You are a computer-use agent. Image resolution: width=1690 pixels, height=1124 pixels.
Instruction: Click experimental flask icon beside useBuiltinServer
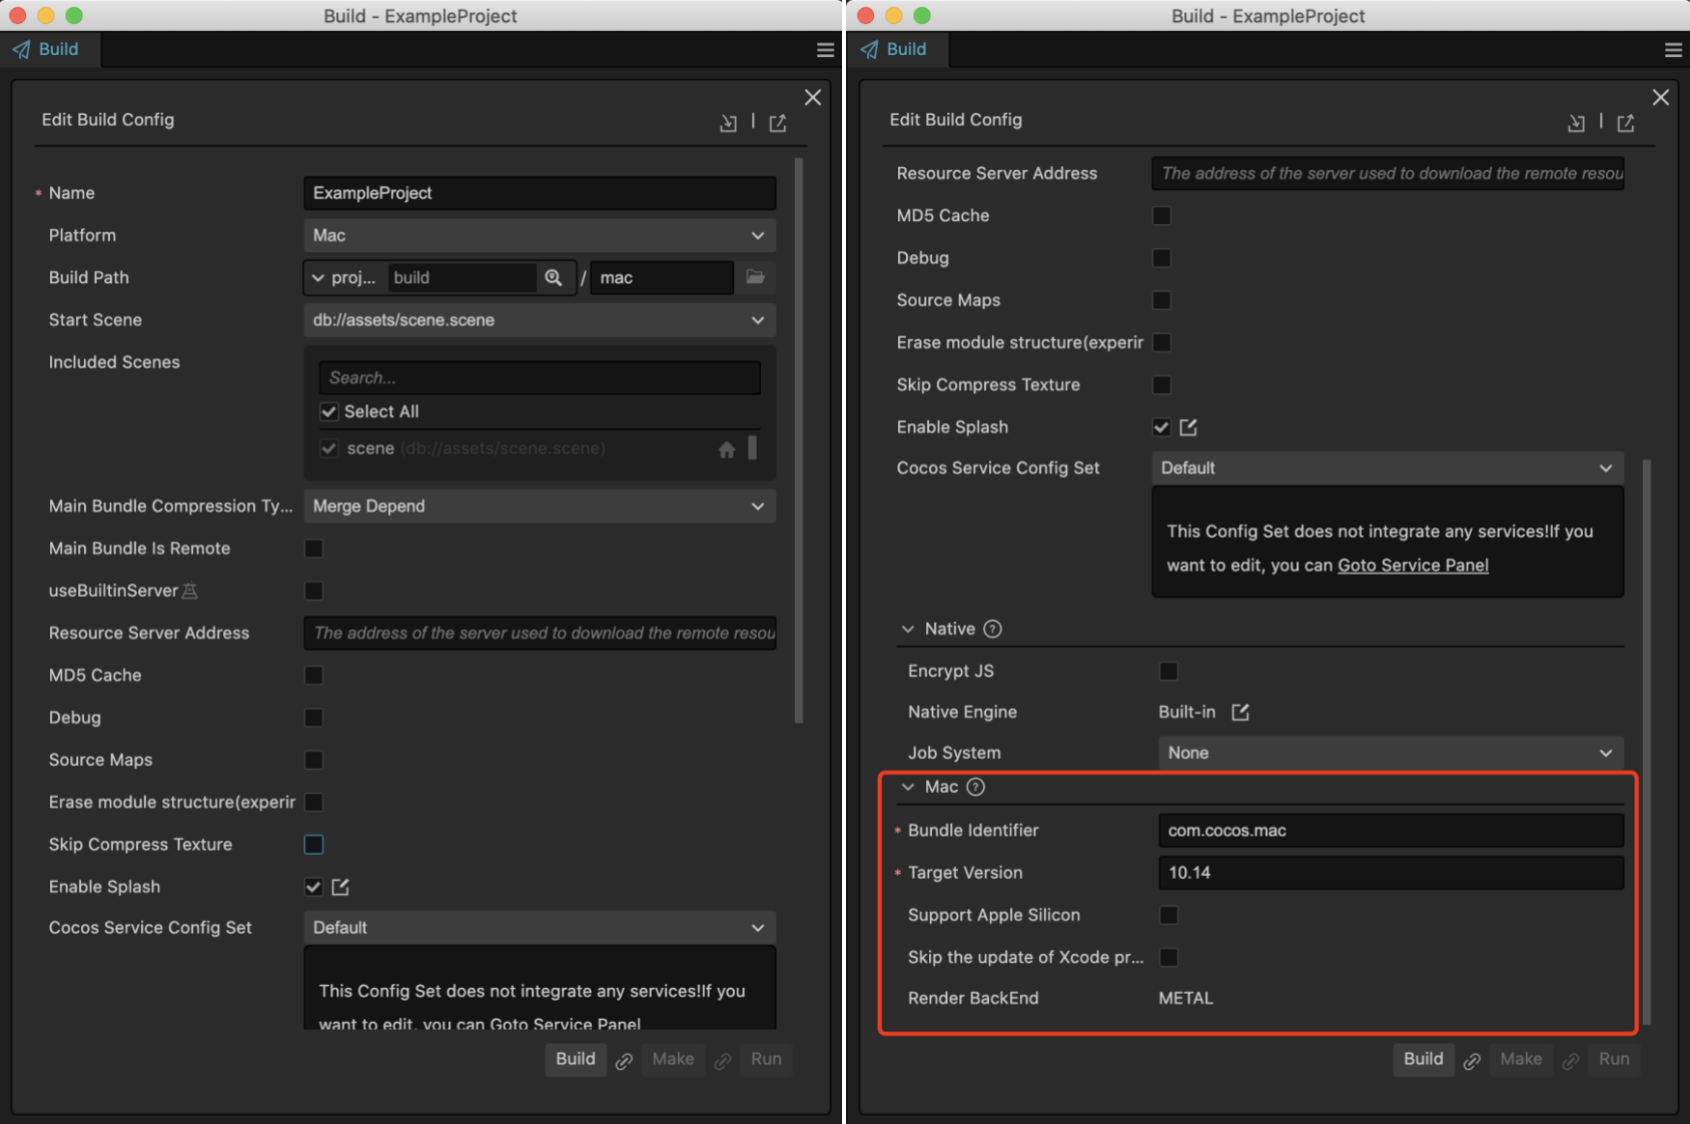point(190,591)
